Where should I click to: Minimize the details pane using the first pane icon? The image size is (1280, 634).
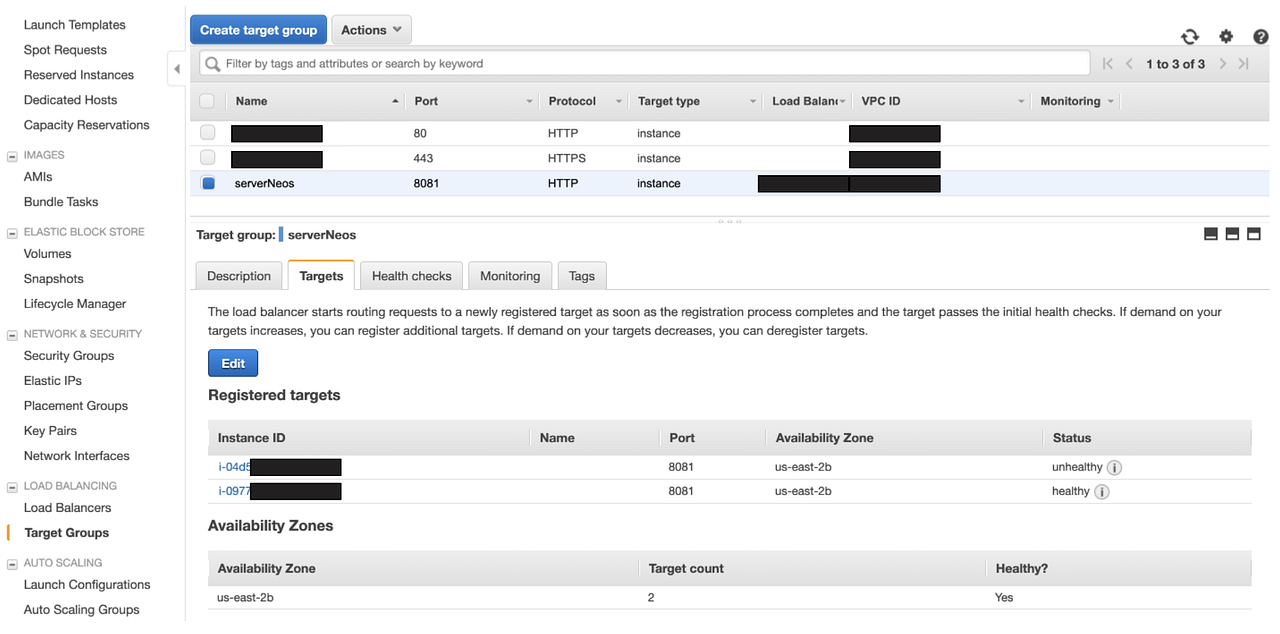tap(1210, 233)
